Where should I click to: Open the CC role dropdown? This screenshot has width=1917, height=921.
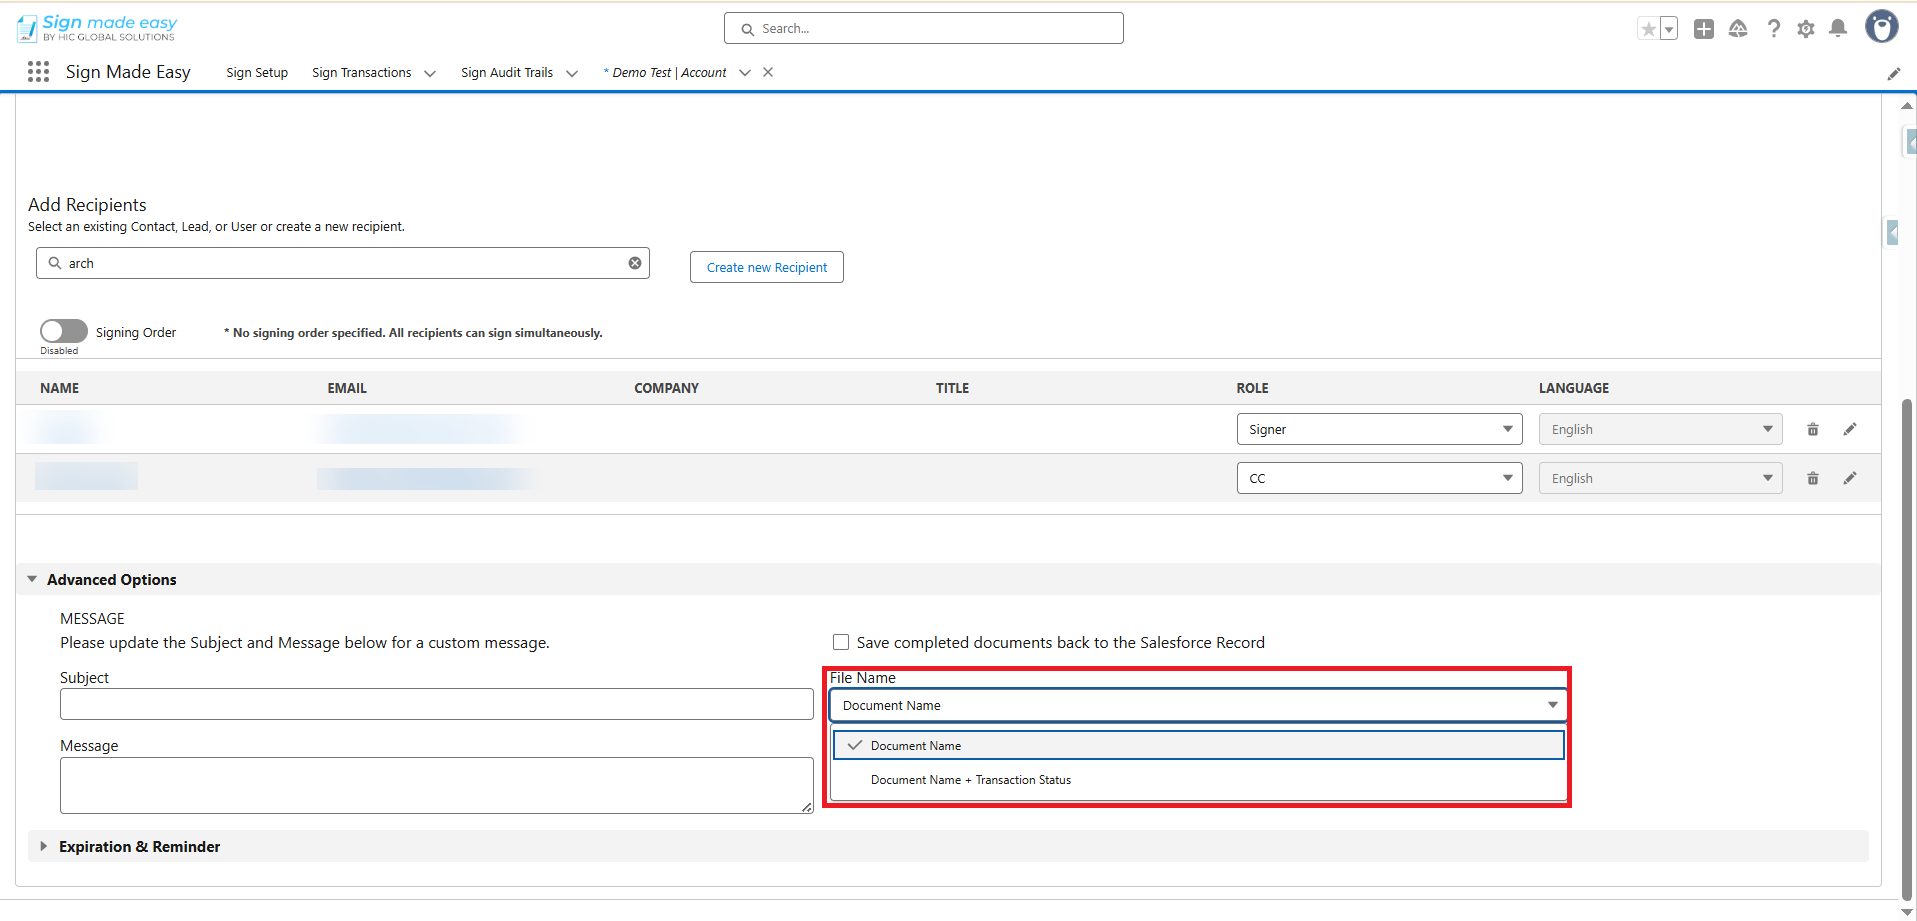click(x=1378, y=479)
